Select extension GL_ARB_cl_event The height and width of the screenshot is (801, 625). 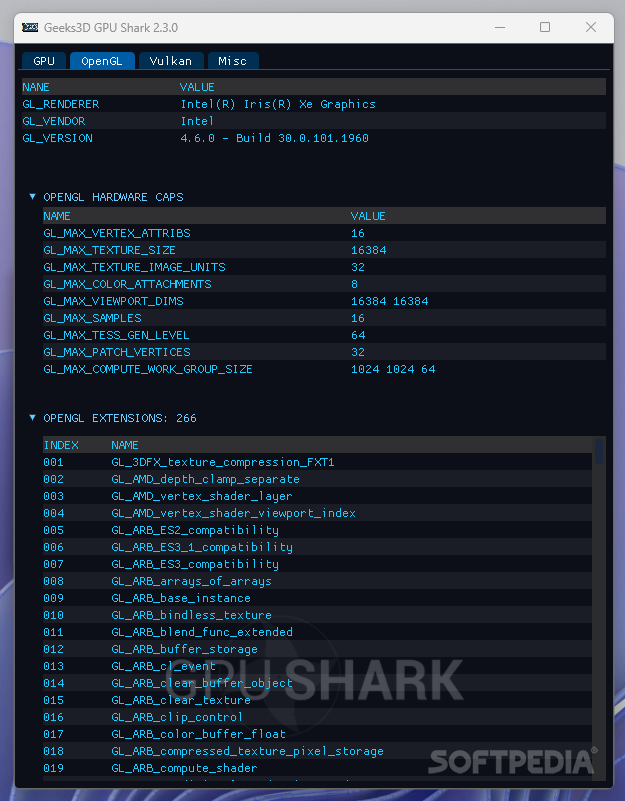coord(164,666)
